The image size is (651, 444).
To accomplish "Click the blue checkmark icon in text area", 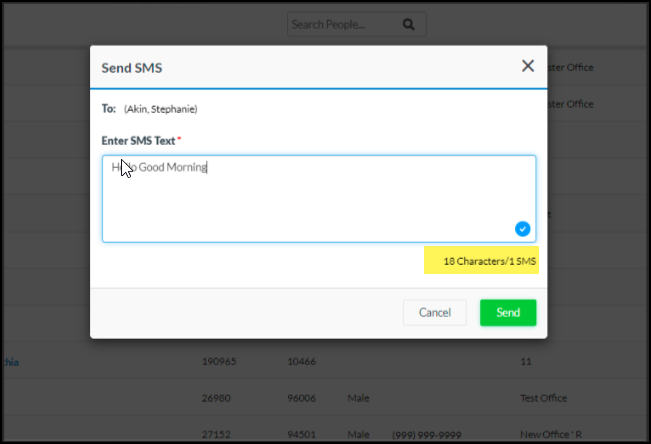I will 522,229.
